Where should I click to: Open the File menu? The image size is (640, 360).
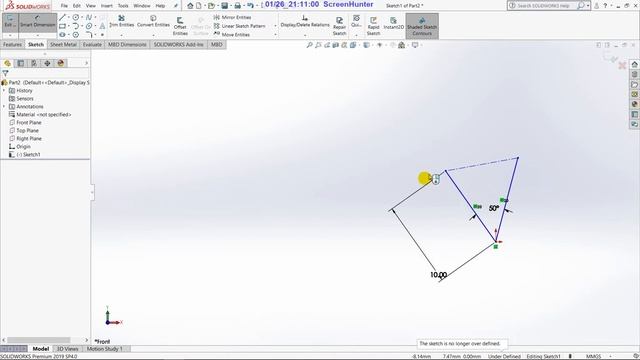[x=64, y=6]
